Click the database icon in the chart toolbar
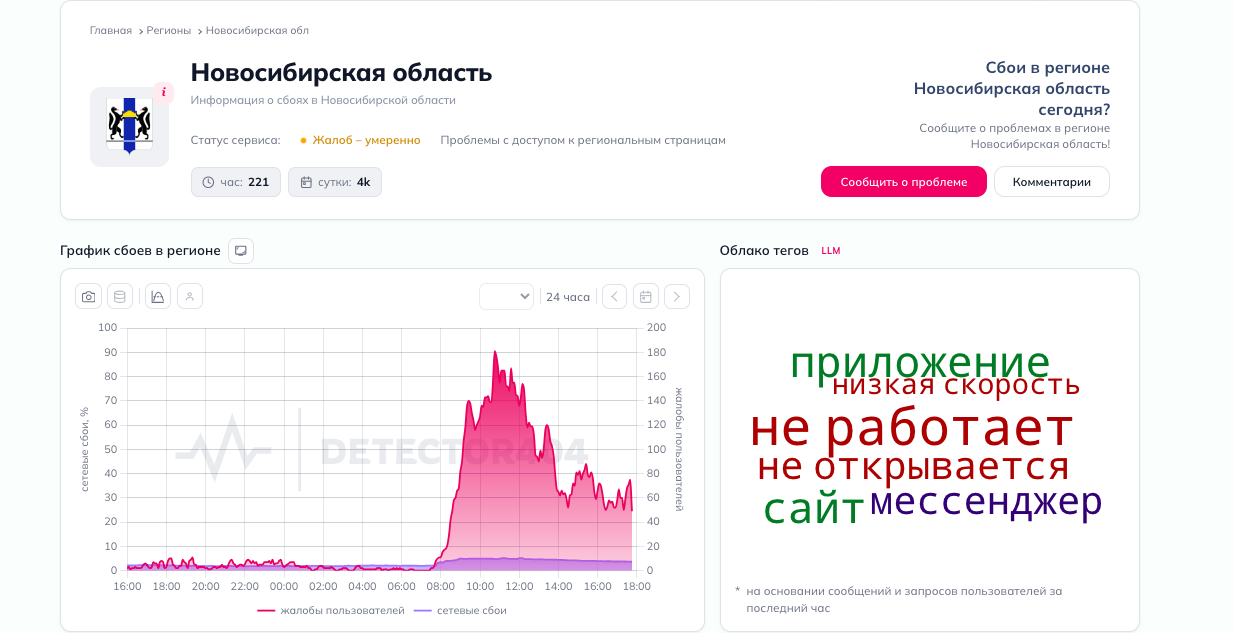The width and height of the screenshot is (1233, 633). [120, 296]
